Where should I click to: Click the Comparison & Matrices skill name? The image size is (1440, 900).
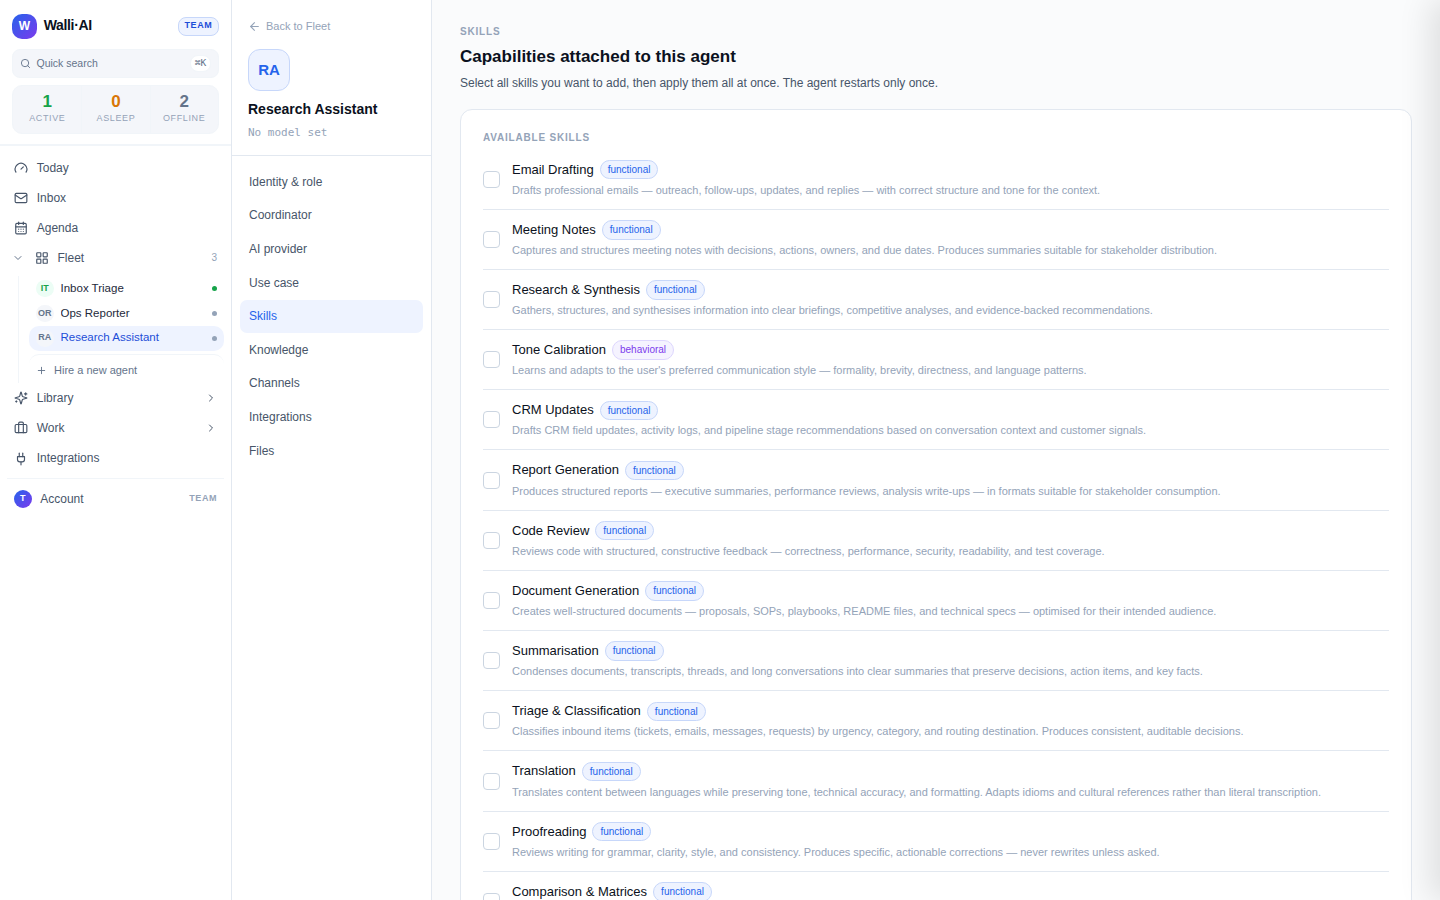pyautogui.click(x=579, y=892)
